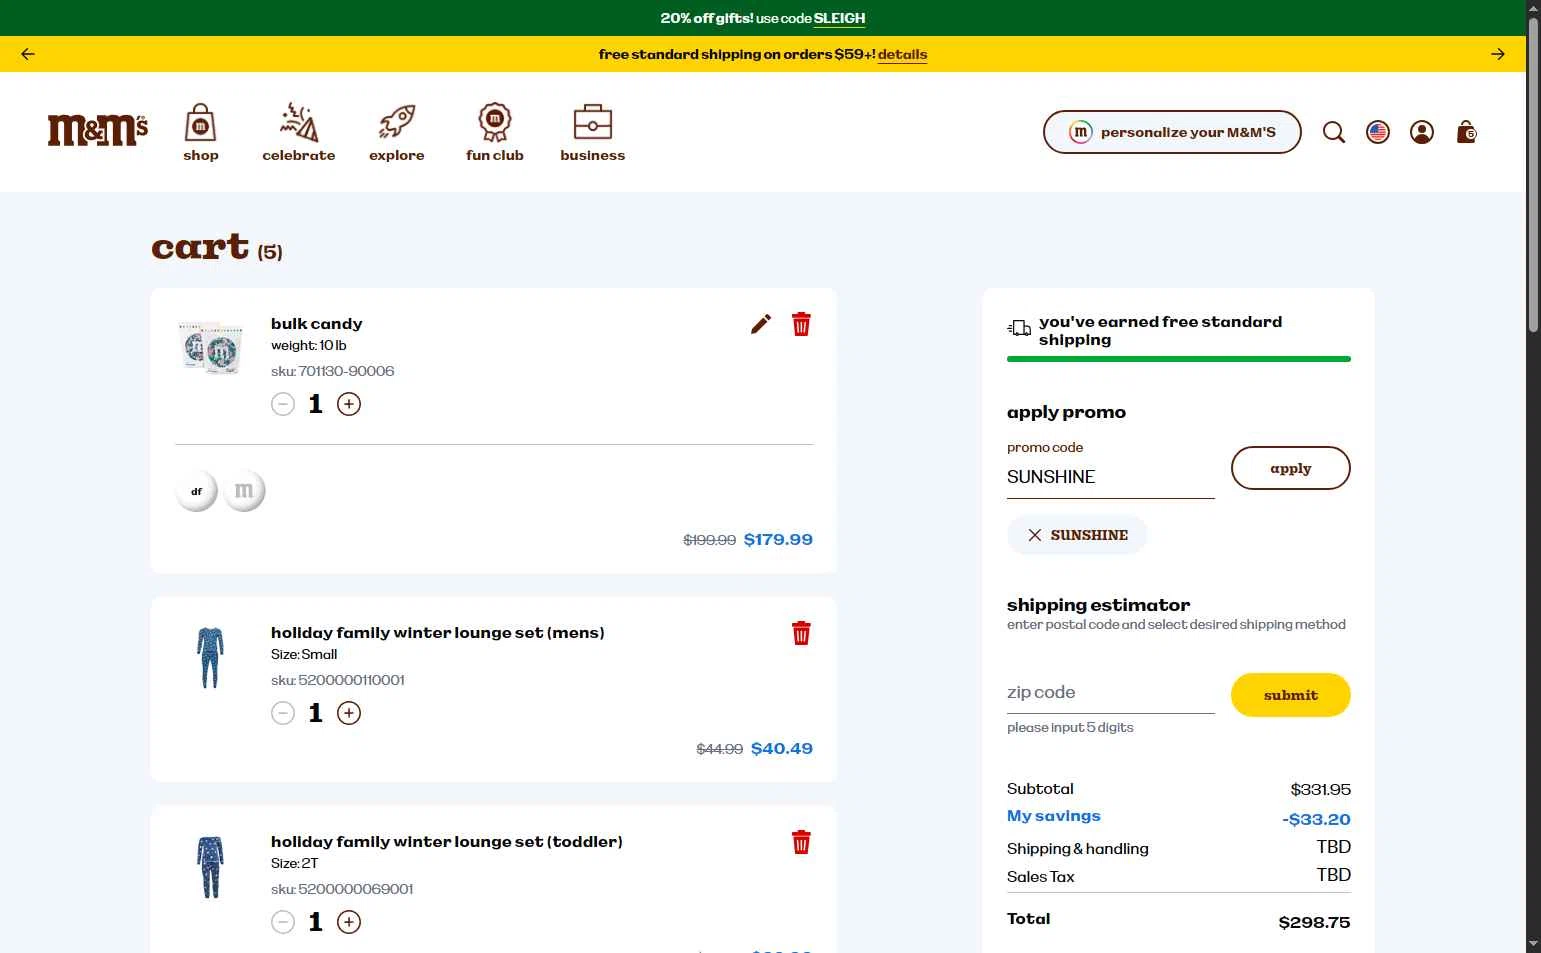Open mens lounge set product thumbnail
The width and height of the screenshot is (1541, 953).
[210, 657]
